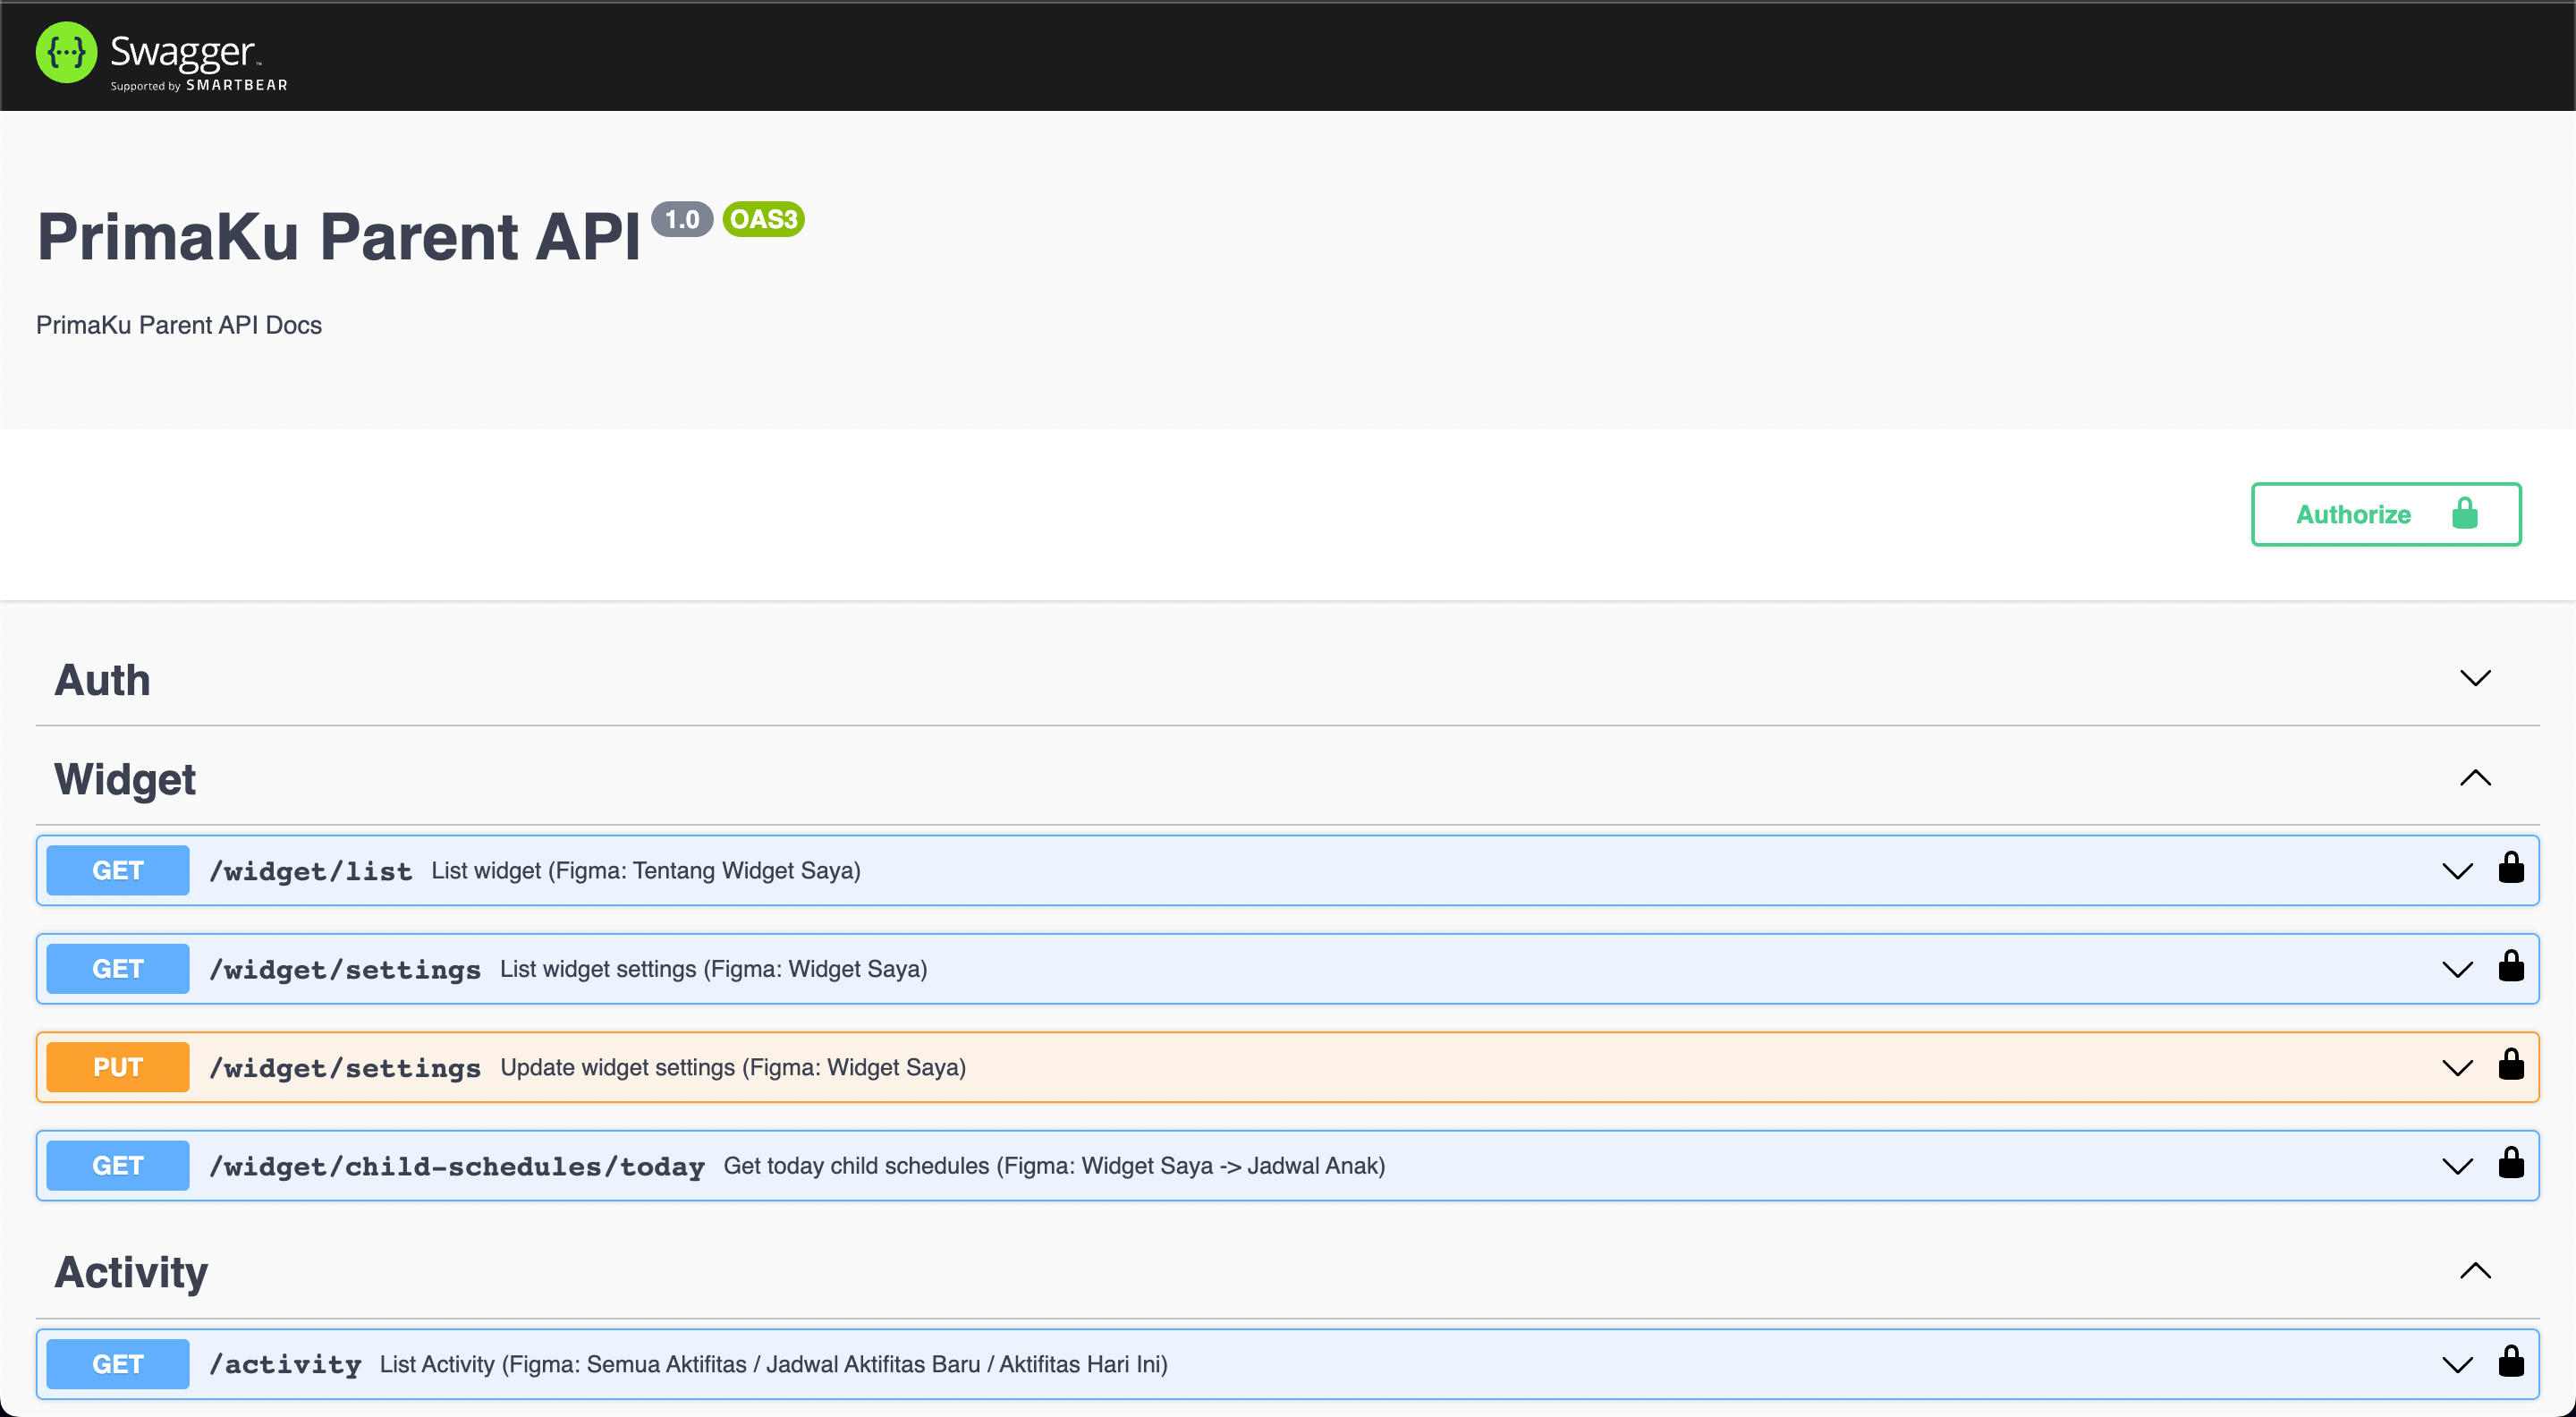Click the Widget section heading

tap(125, 779)
